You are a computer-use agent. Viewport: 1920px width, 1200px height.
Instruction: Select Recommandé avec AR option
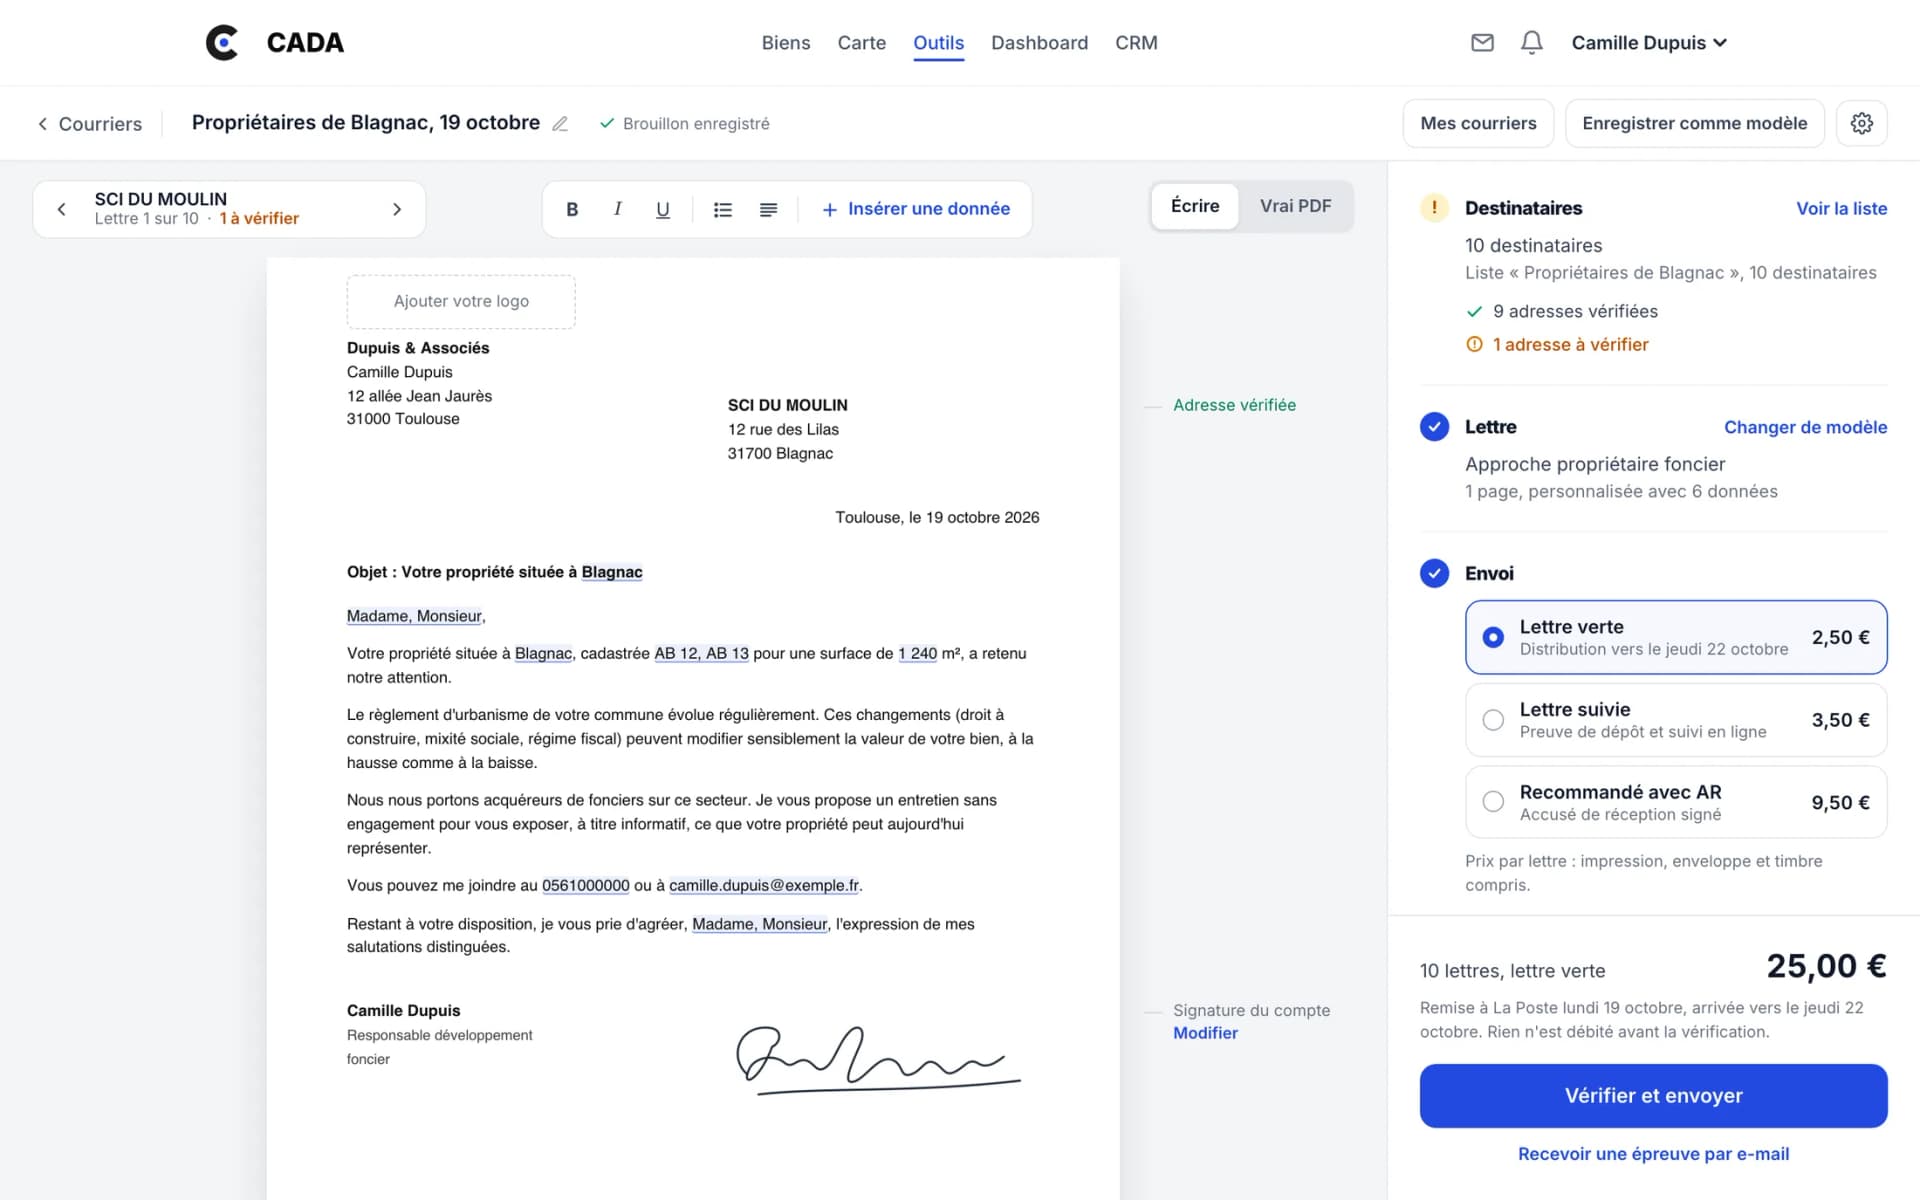[x=1676, y=802]
